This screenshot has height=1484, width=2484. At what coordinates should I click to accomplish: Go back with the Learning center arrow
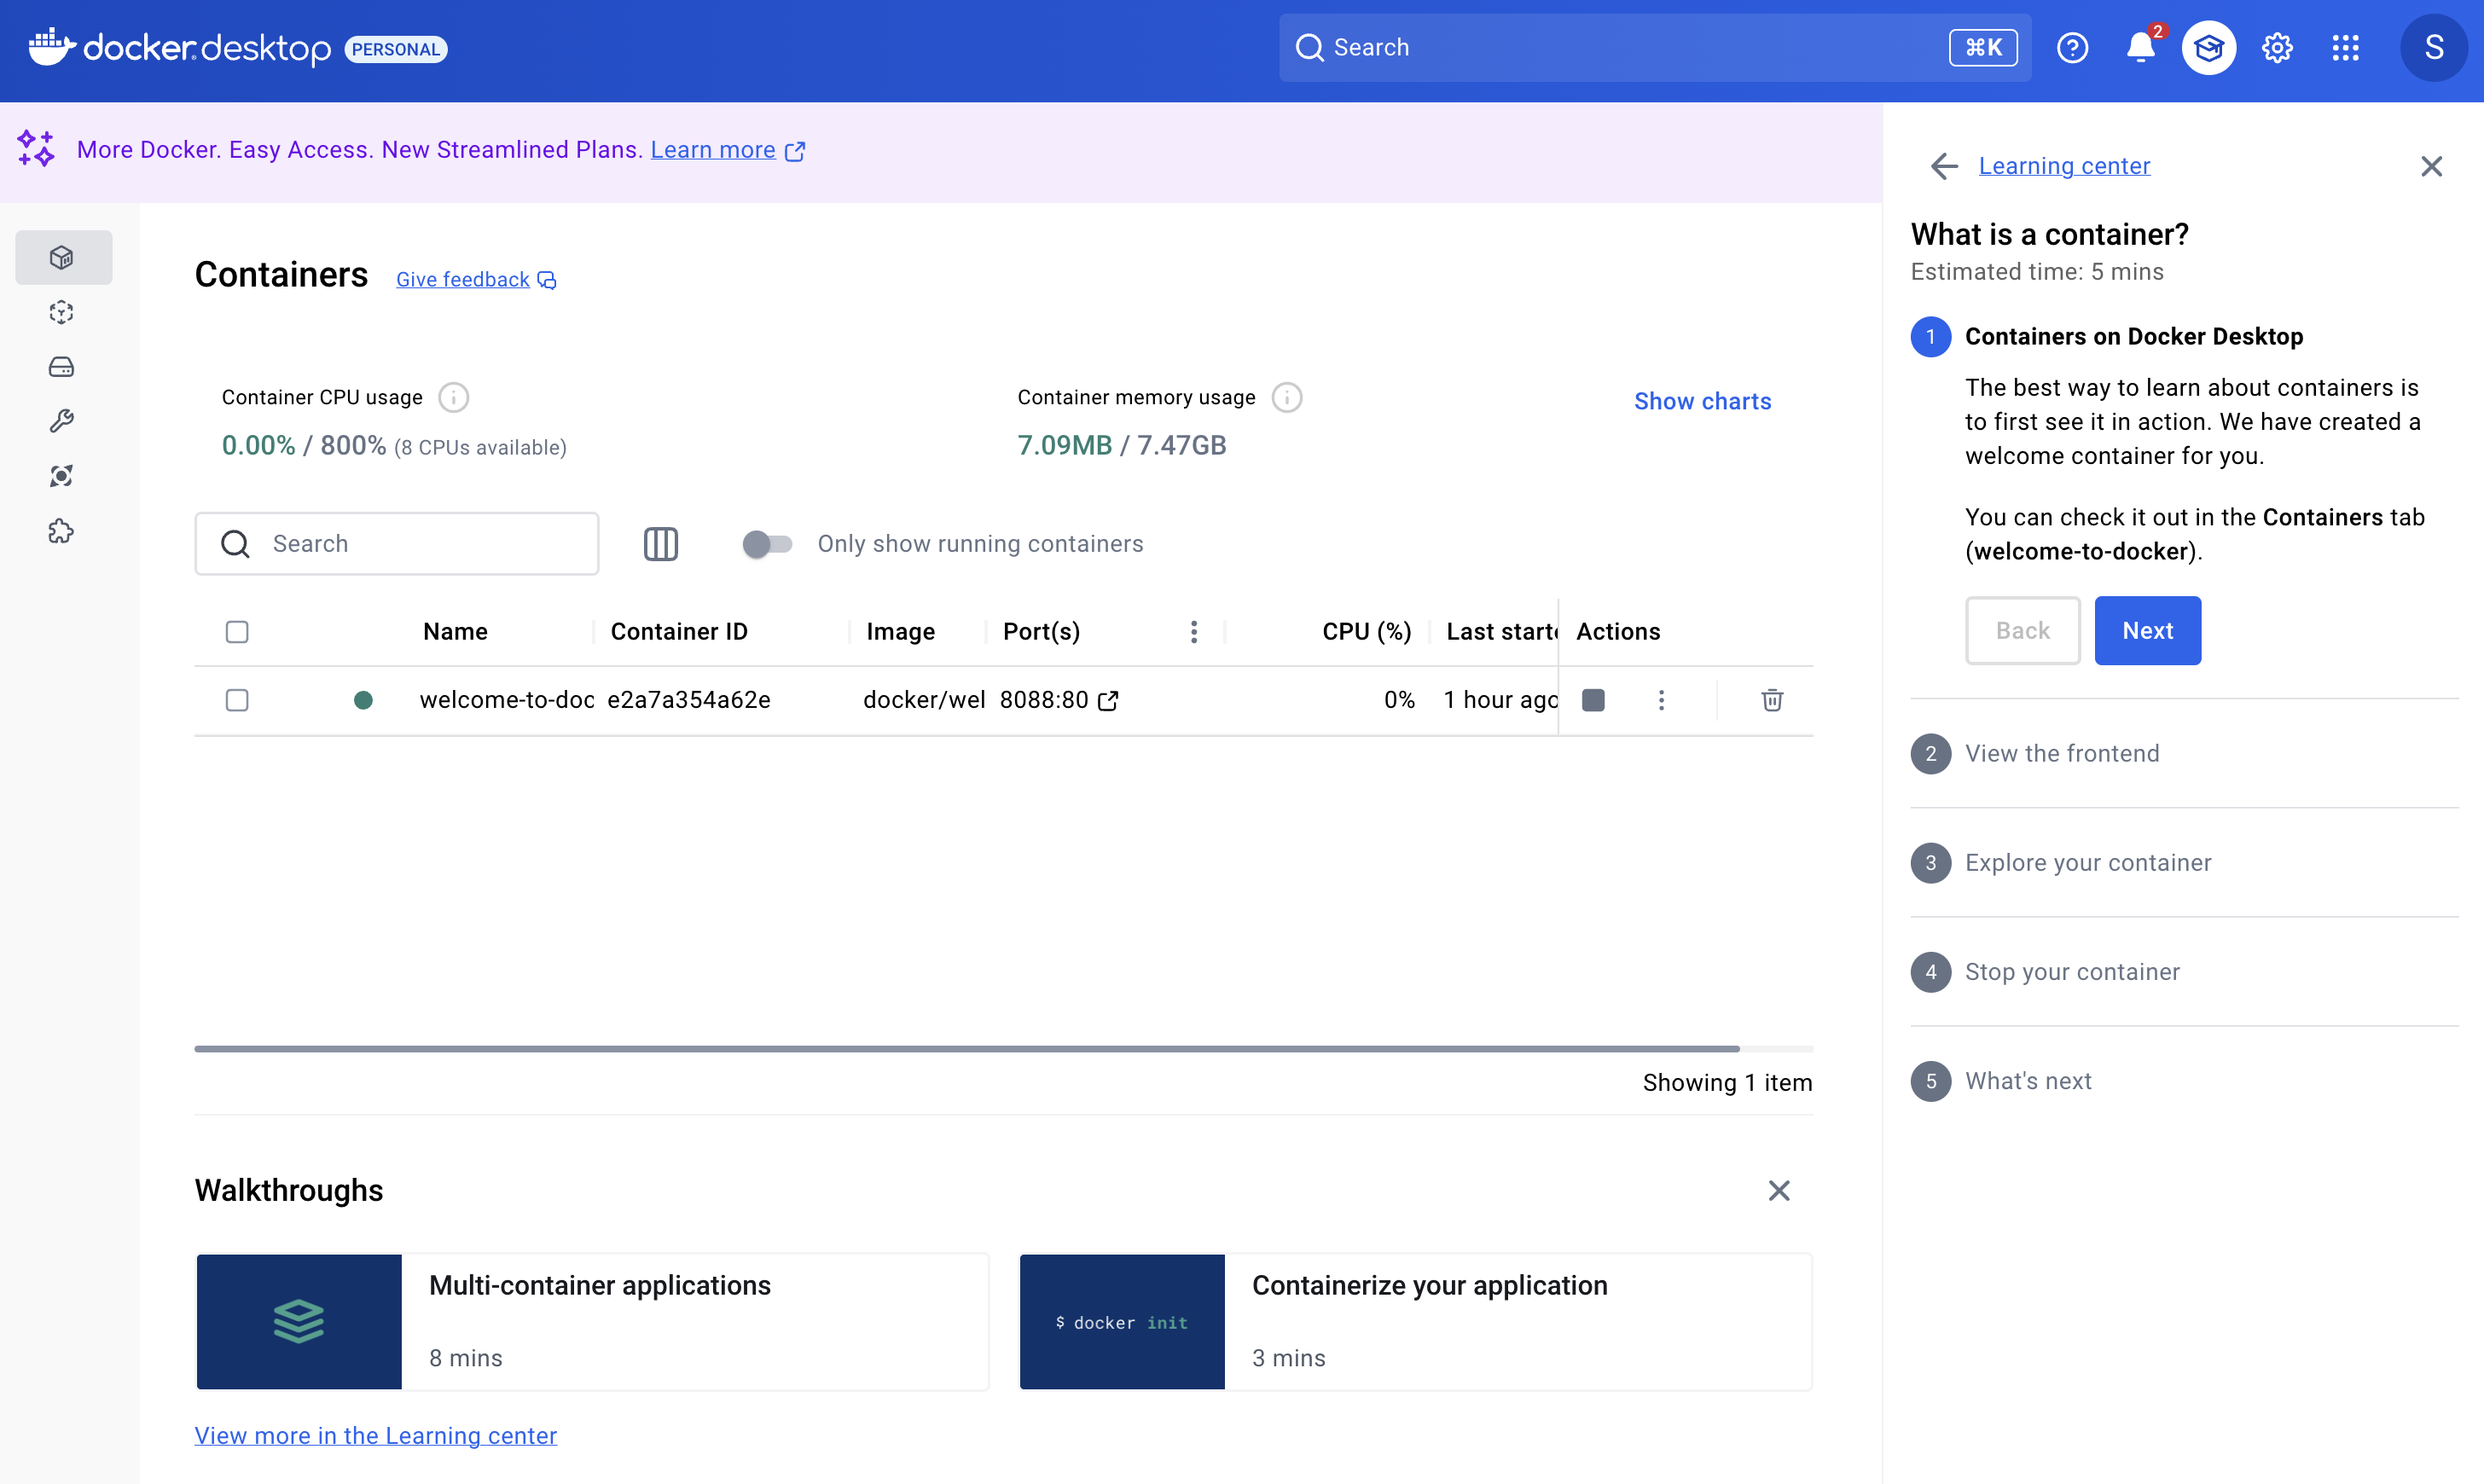(x=1944, y=166)
